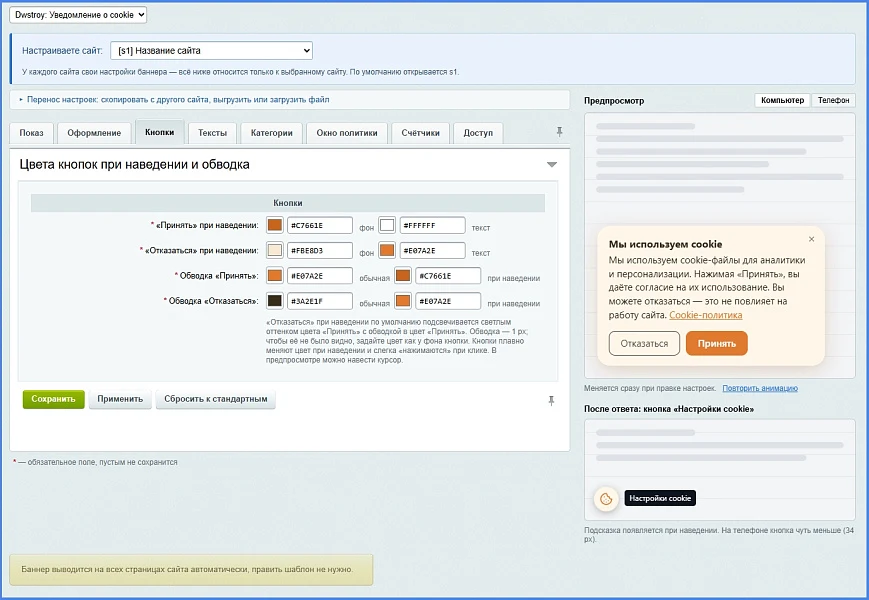869x600 pixels.
Task: Click the #FFFFFF text color field
Action: 432,225
